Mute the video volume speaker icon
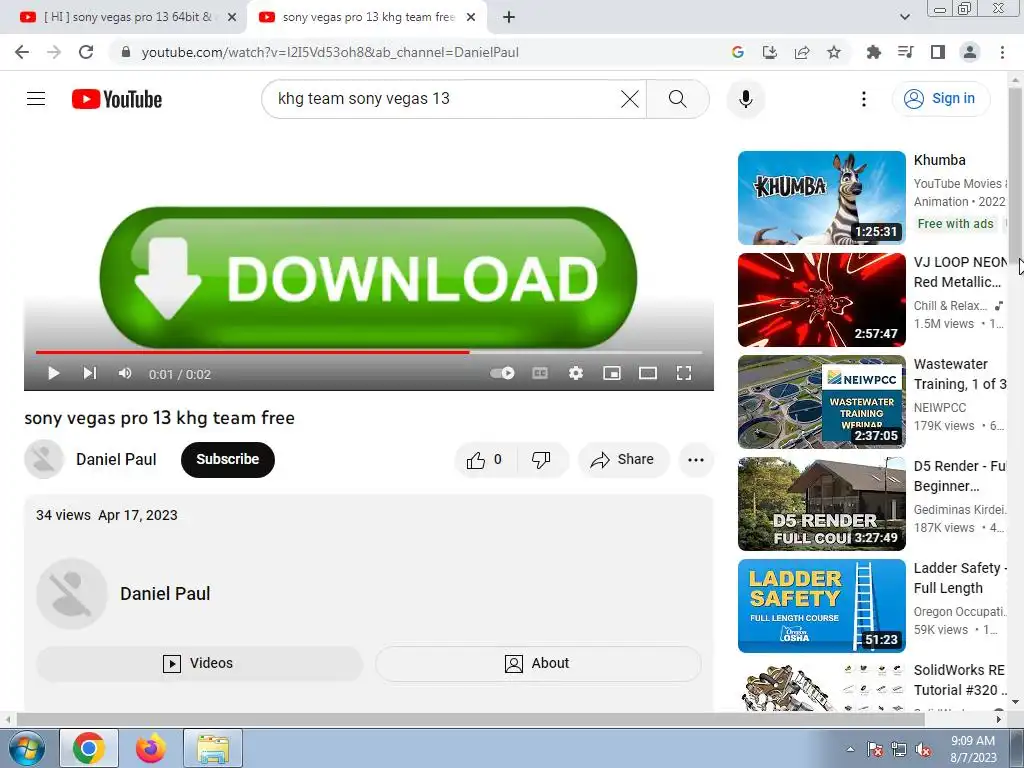 [x=125, y=373]
